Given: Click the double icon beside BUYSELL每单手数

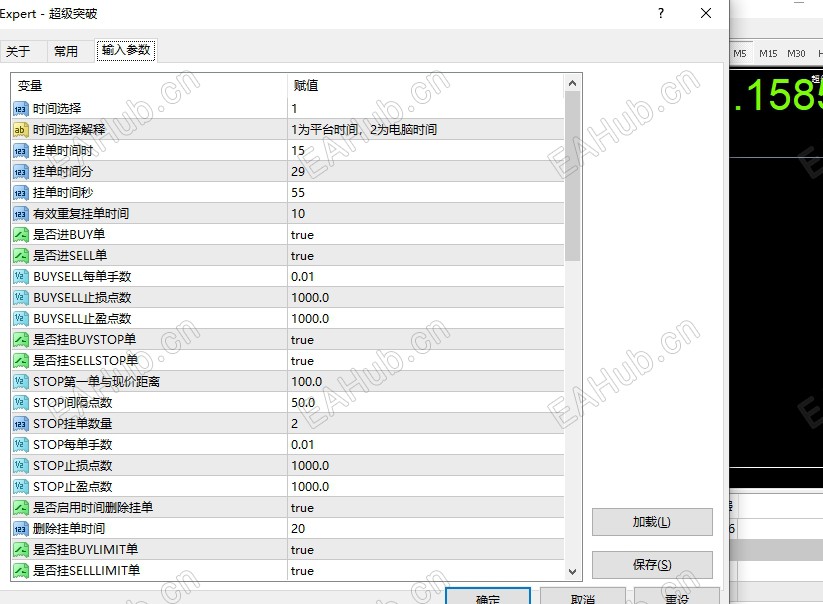Looking at the screenshot, I should 20,277.
